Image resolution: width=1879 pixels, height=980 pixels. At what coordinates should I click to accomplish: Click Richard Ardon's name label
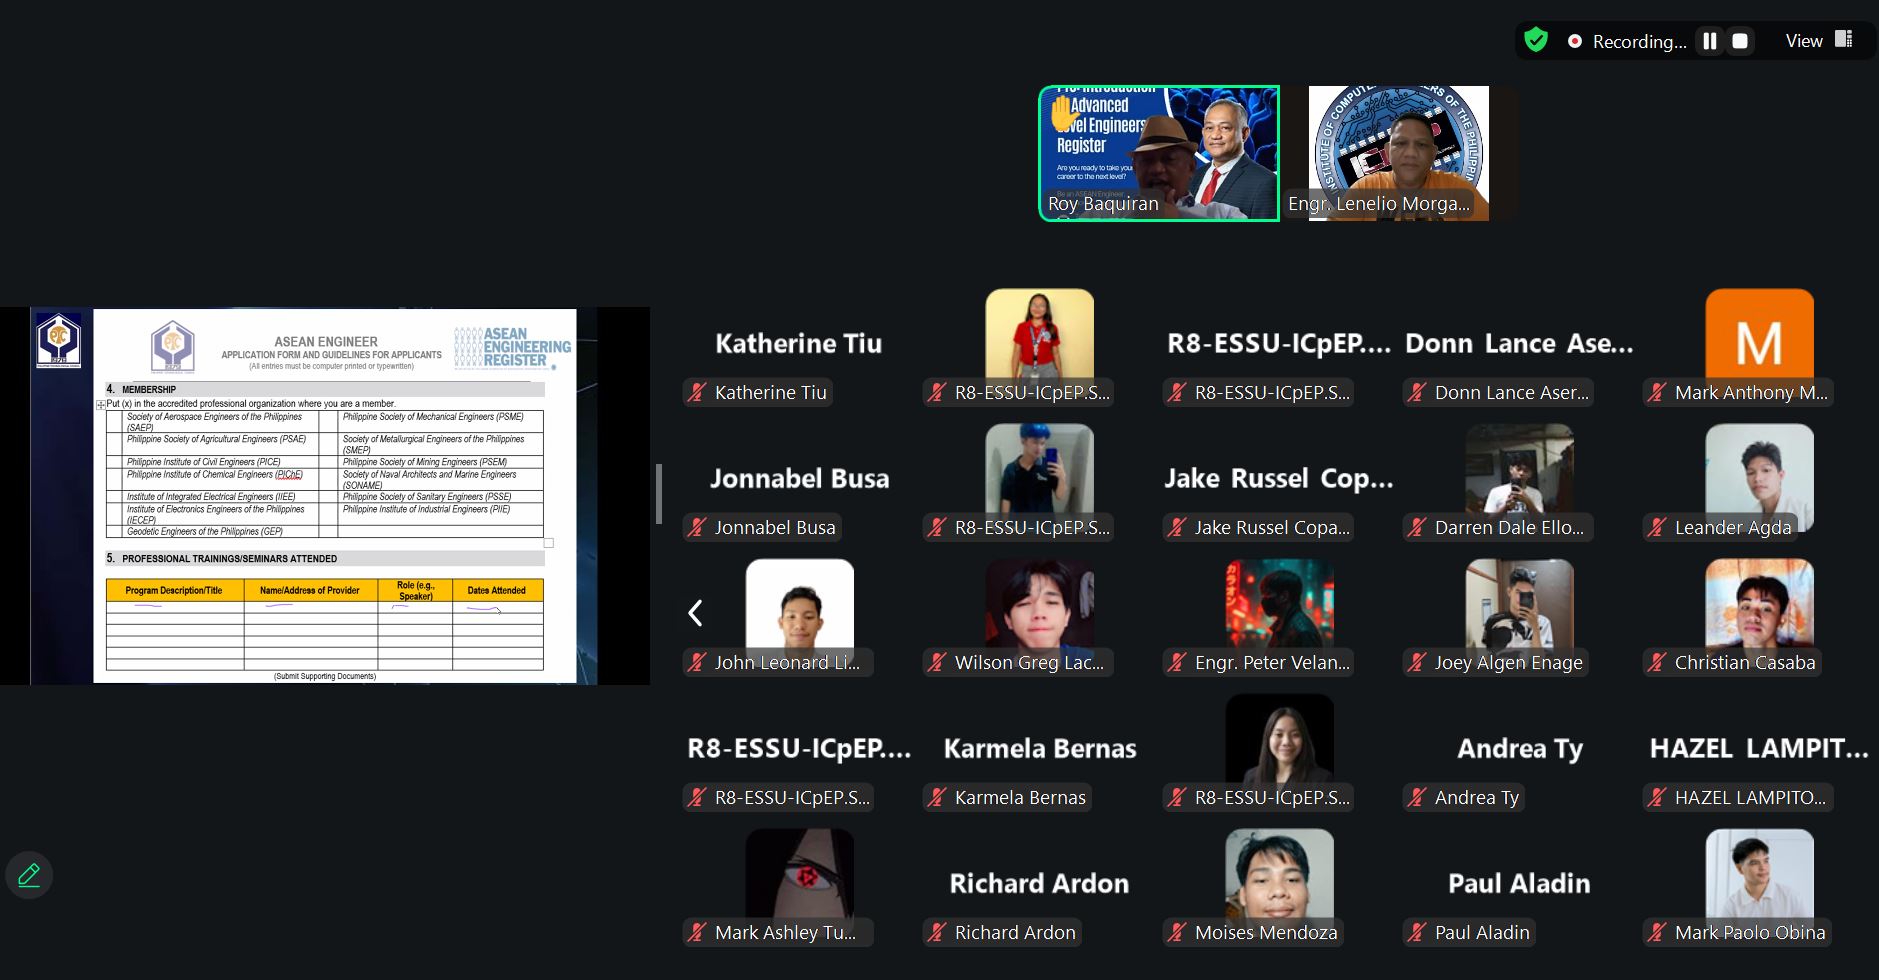point(1014,933)
